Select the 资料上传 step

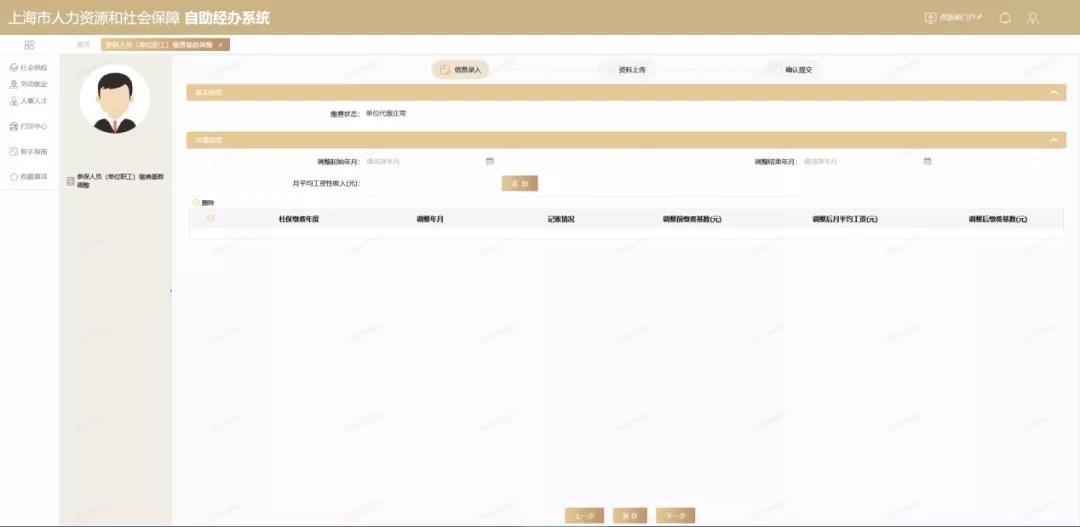631,70
